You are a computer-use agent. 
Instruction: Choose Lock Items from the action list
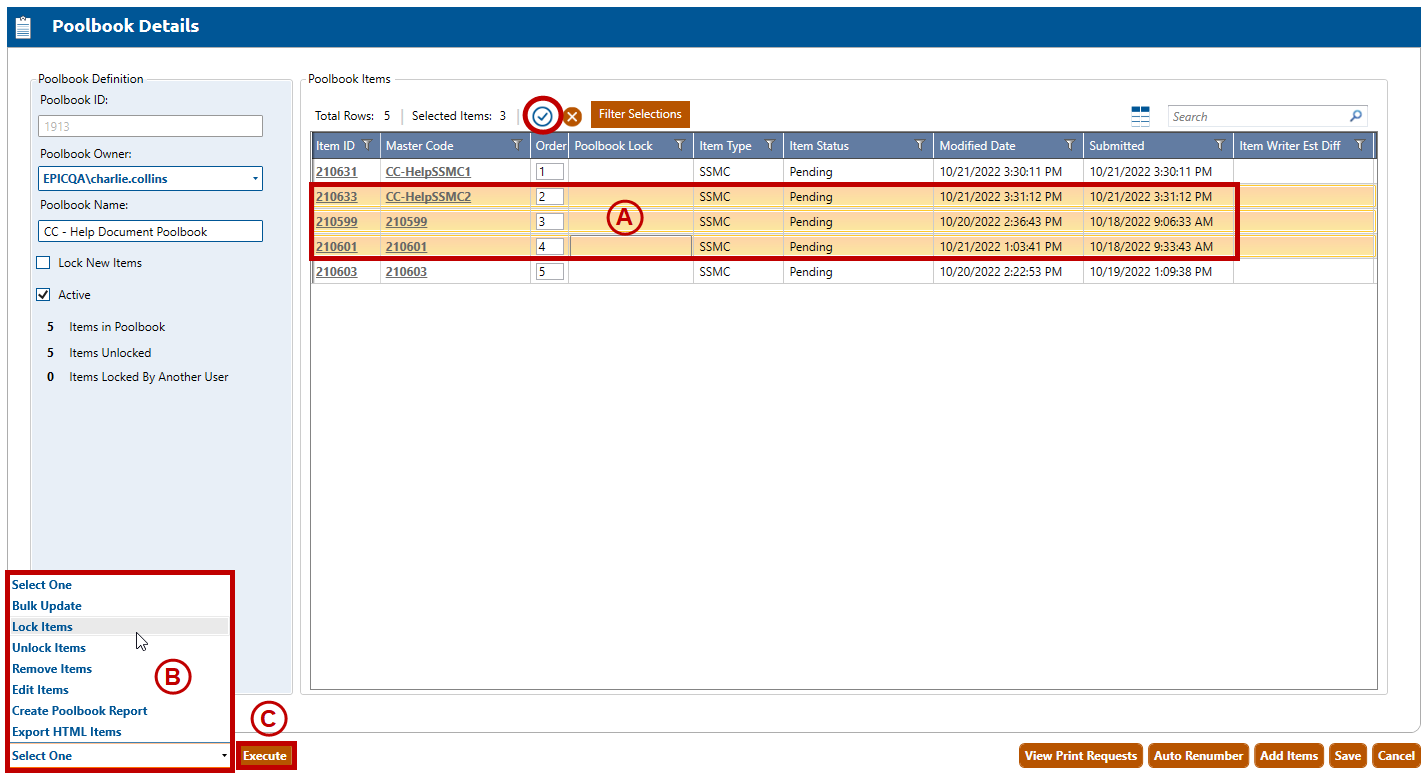pos(42,627)
